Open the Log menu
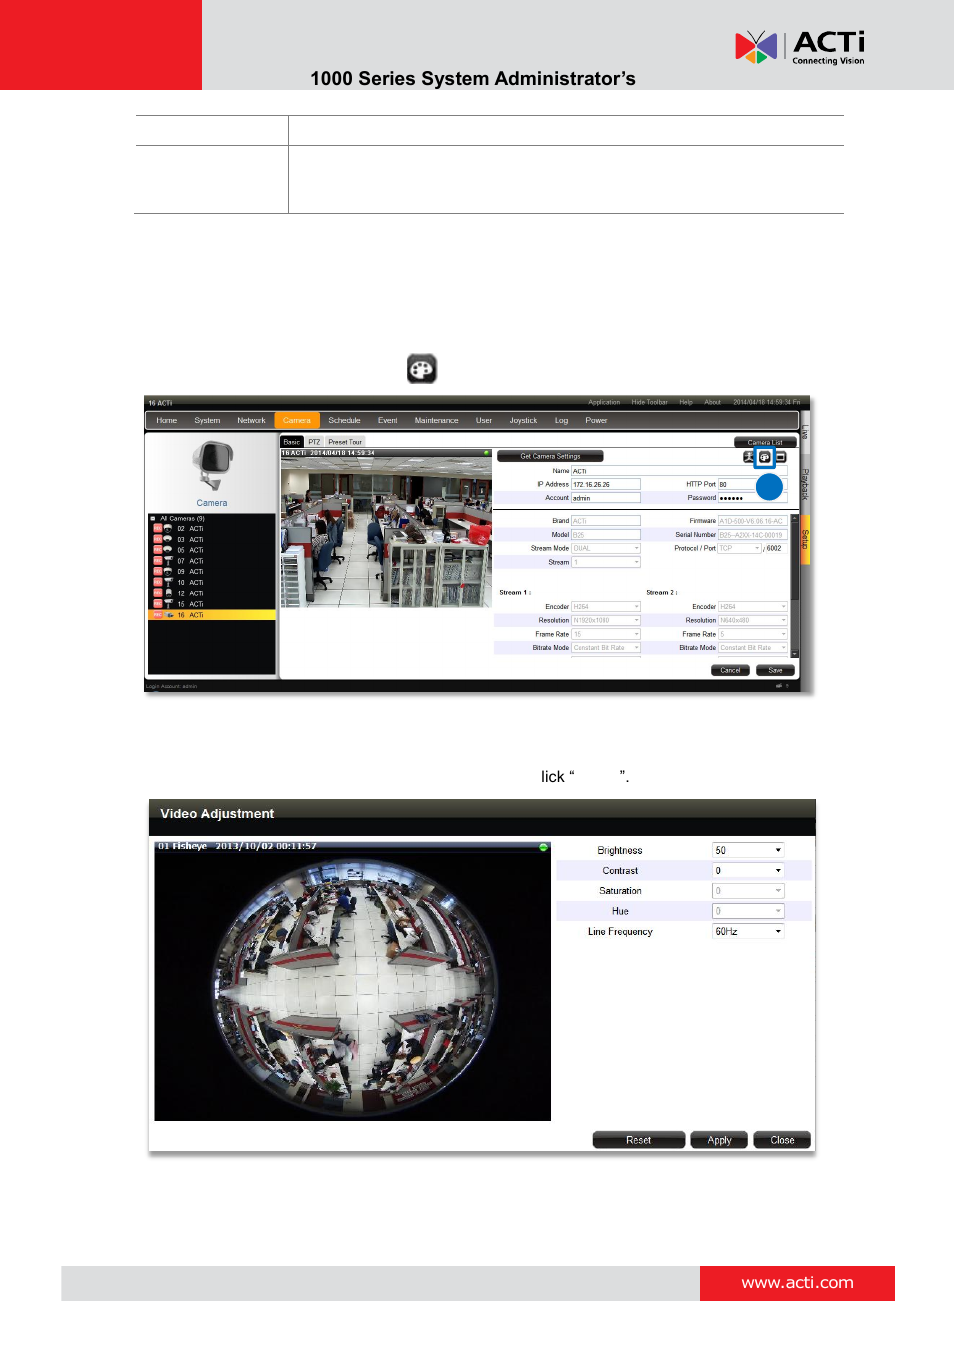Viewport: 954px width, 1350px height. pos(561,421)
